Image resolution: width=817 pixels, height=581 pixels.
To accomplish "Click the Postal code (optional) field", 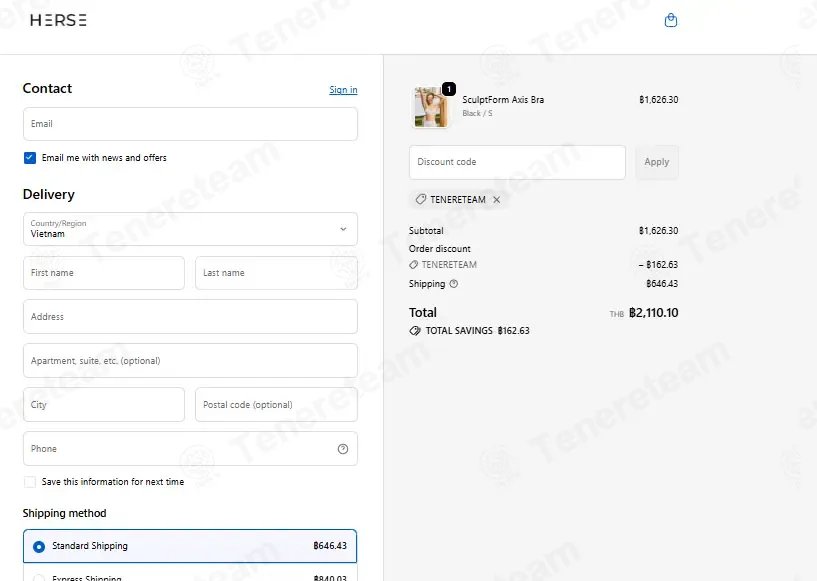I will coord(276,404).
